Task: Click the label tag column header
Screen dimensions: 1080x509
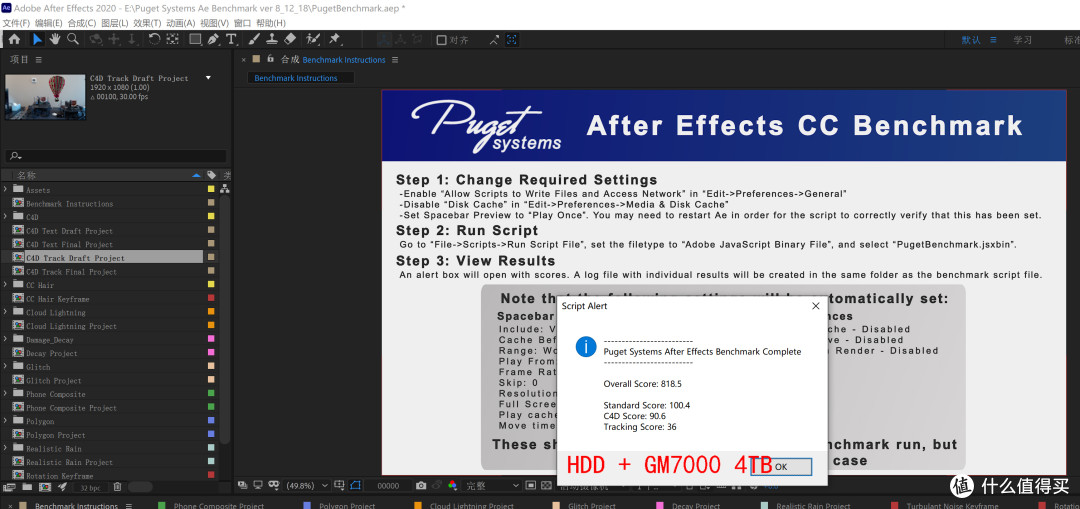Action: [x=211, y=175]
